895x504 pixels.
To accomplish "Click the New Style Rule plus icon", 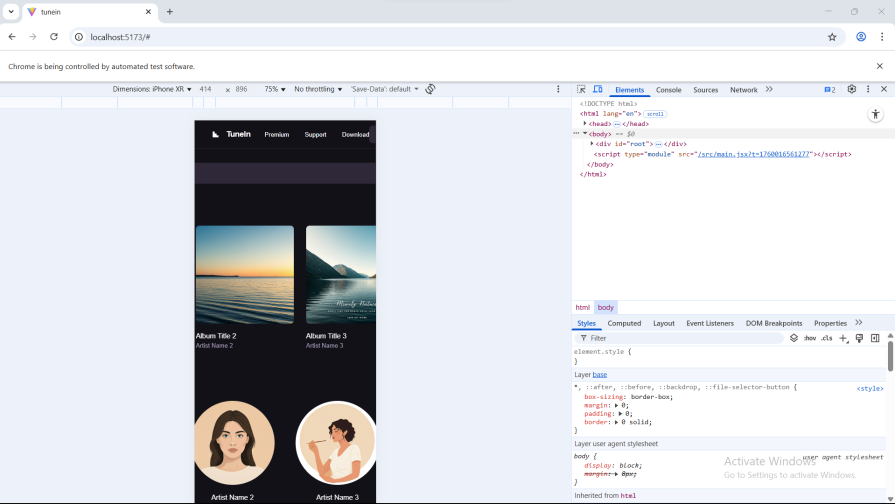I will tap(843, 338).
